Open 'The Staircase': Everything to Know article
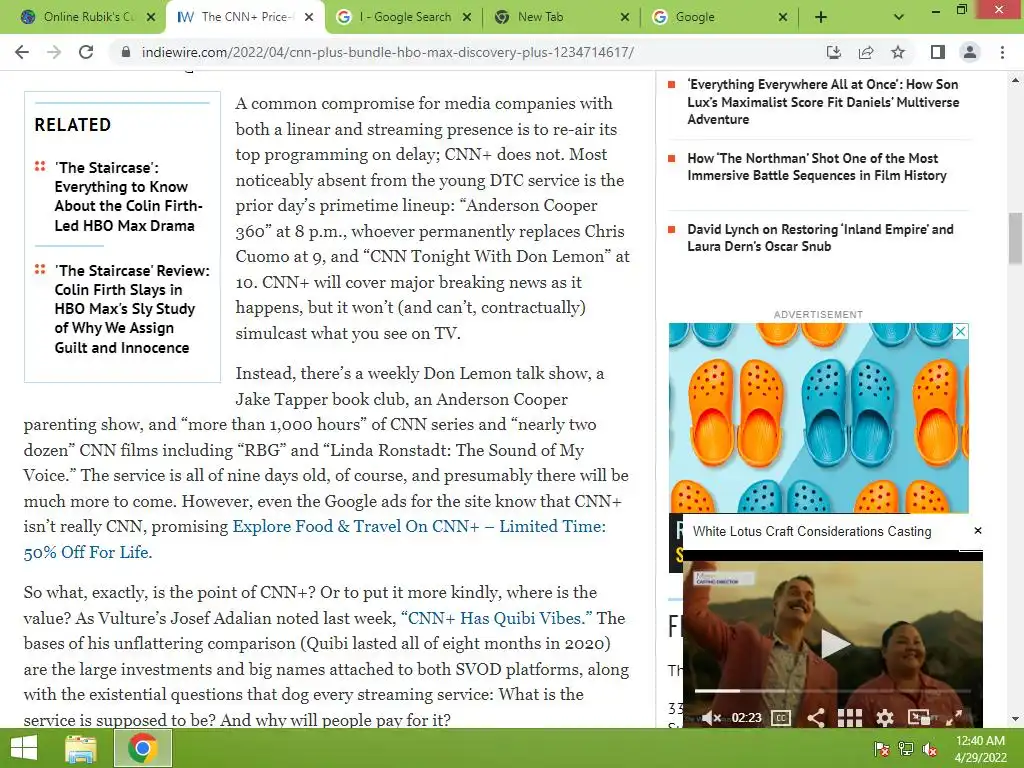Viewport: 1024px width, 768px height. [129, 197]
